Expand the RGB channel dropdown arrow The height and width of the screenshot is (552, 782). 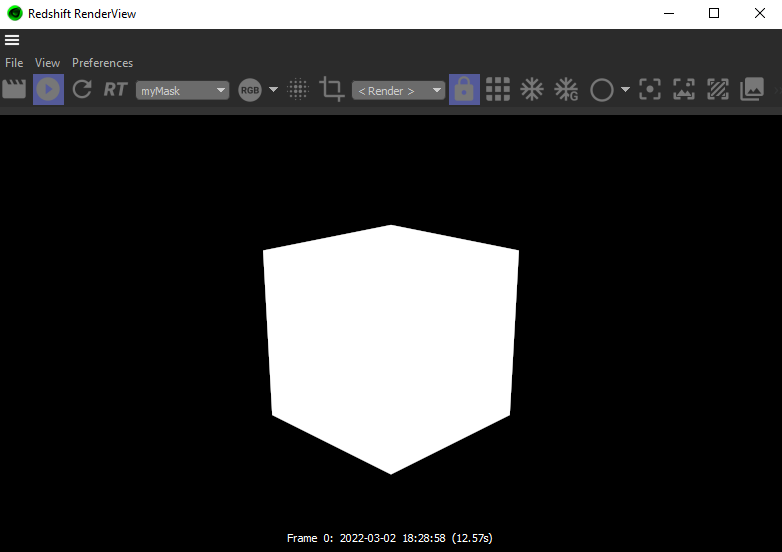coord(273,91)
